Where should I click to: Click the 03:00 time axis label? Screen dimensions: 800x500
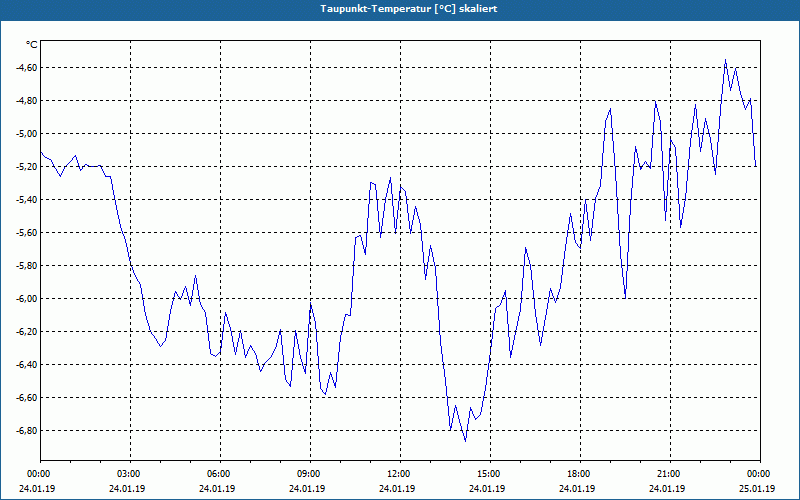[131, 474]
